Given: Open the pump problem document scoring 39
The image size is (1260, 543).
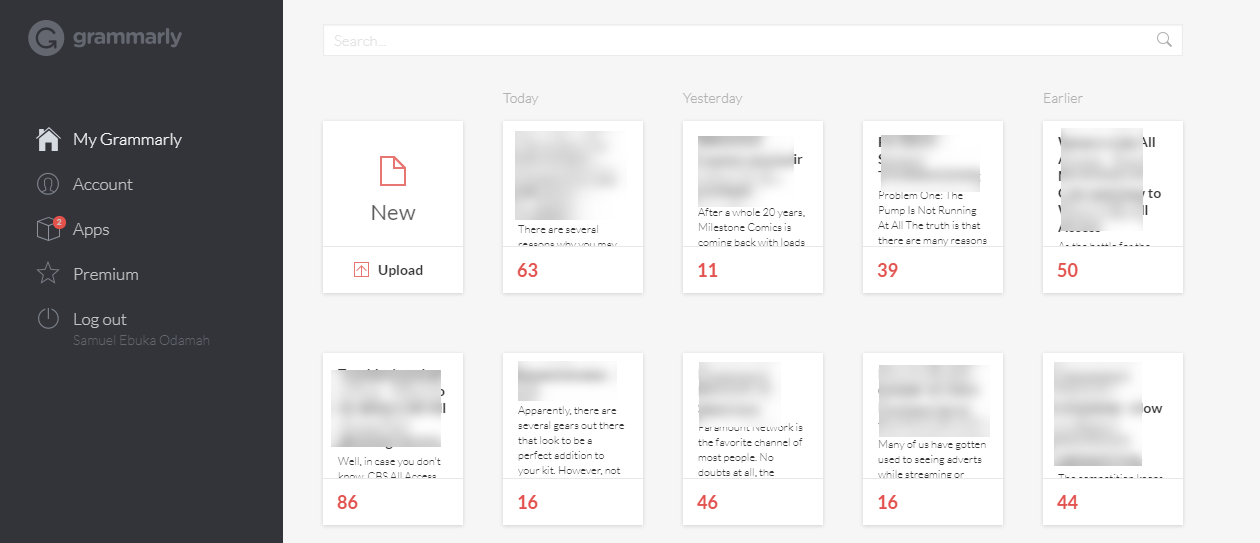Looking at the screenshot, I should [932, 207].
